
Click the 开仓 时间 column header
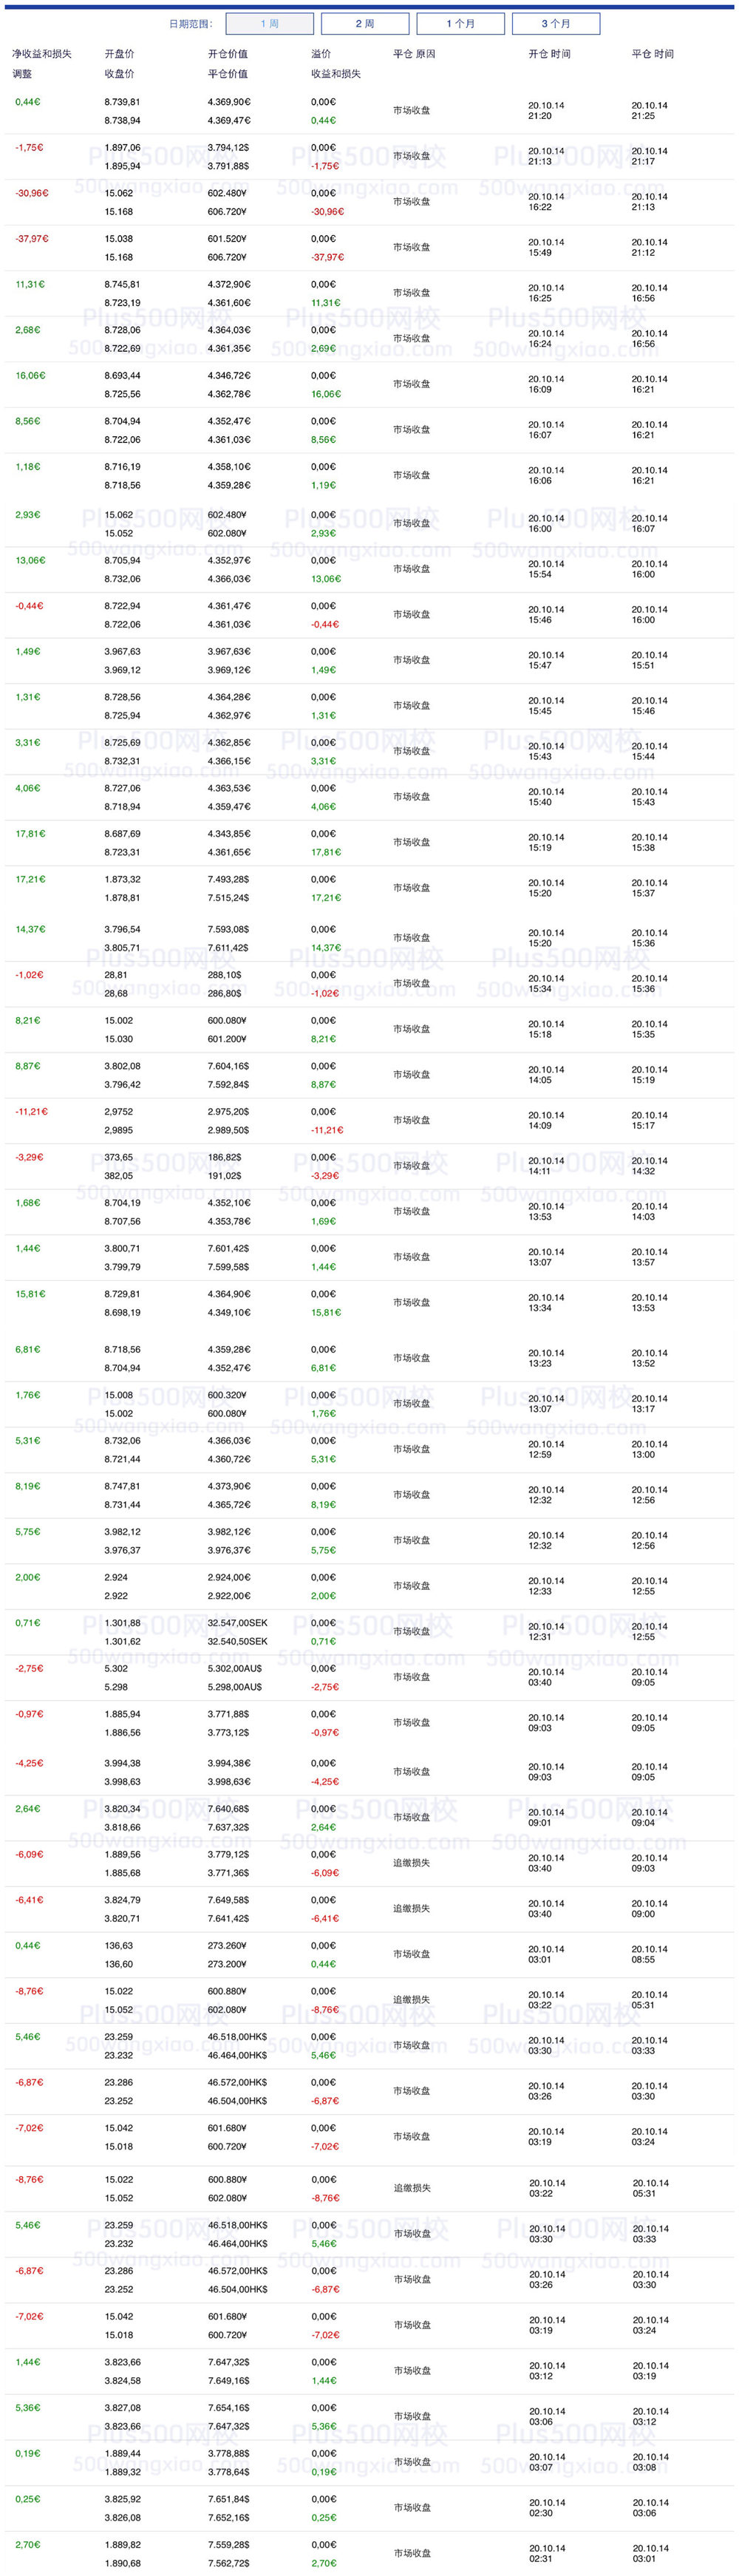[x=549, y=54]
